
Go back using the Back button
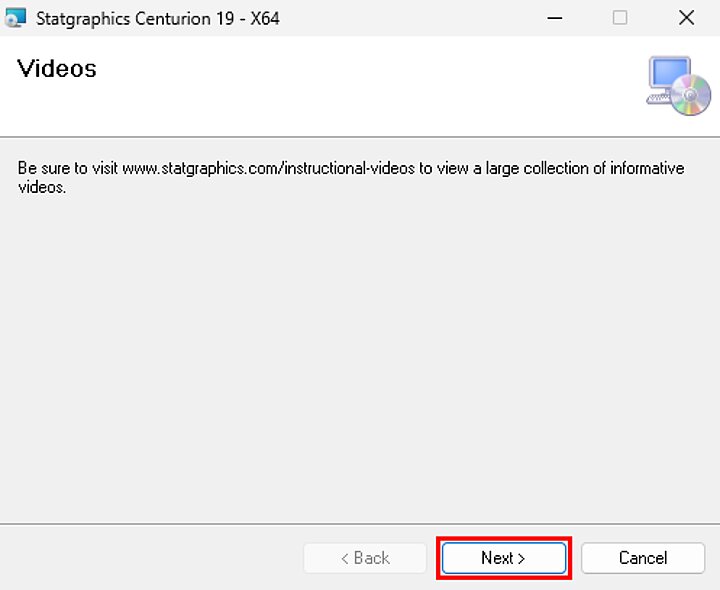tap(365, 558)
